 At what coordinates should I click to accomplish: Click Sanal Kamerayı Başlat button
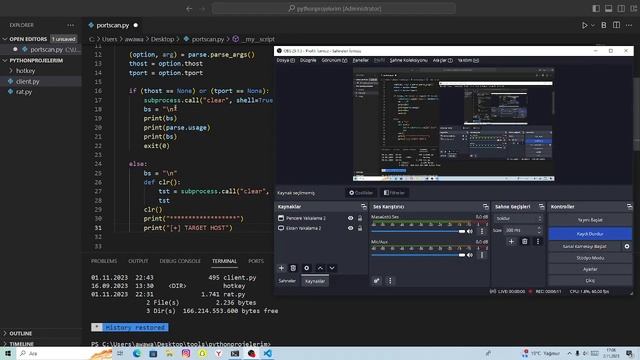[584, 247]
